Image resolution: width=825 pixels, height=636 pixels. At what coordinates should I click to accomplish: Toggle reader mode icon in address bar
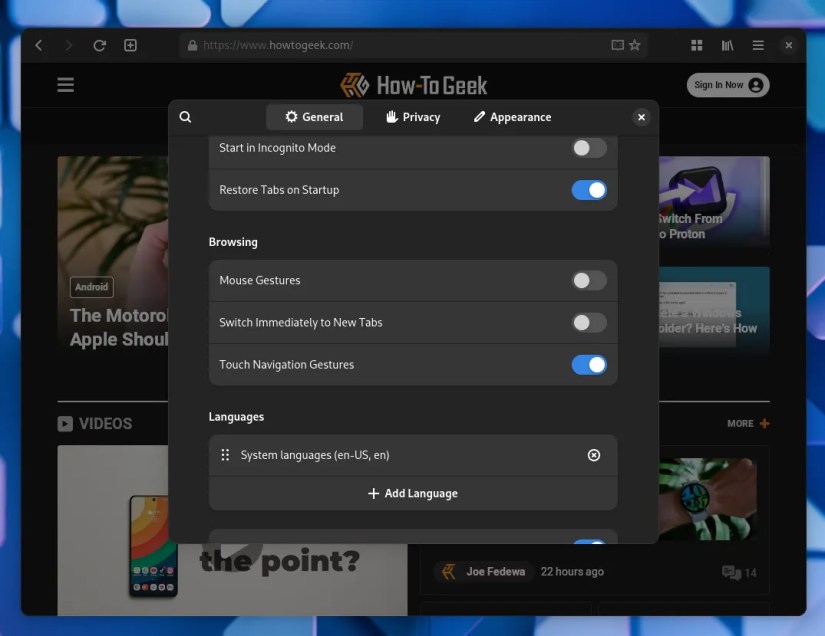pos(617,45)
